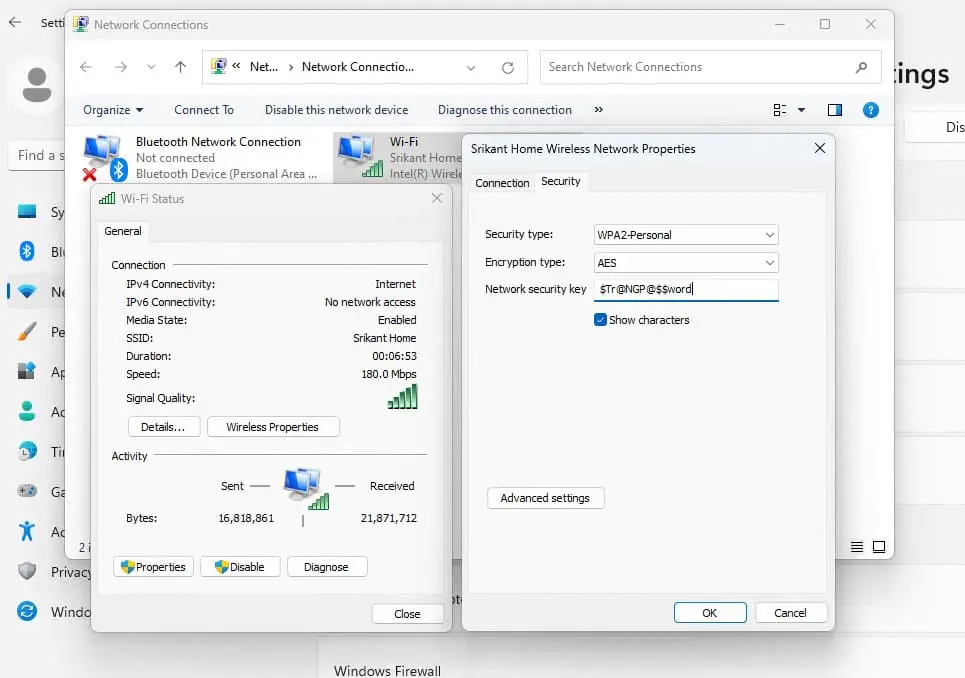This screenshot has height=678, width=965.
Task: Uncheck the Show characters checkbox
Action: click(601, 320)
